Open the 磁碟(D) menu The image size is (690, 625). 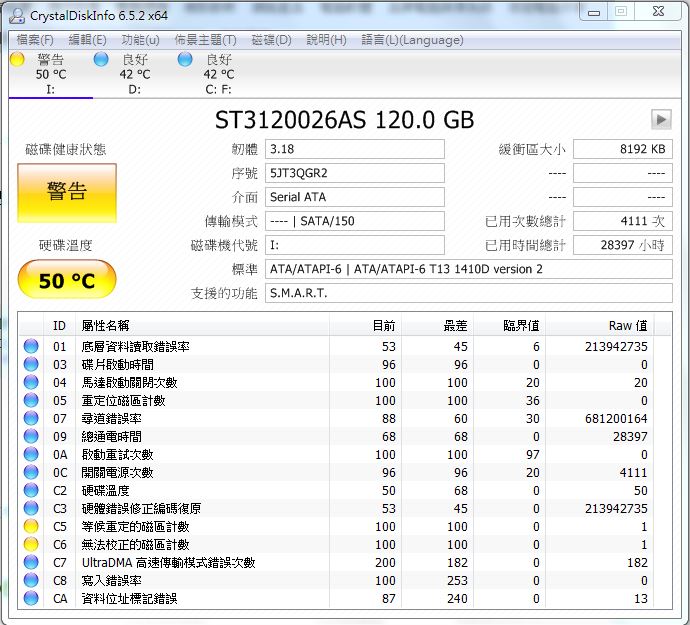[x=271, y=40]
